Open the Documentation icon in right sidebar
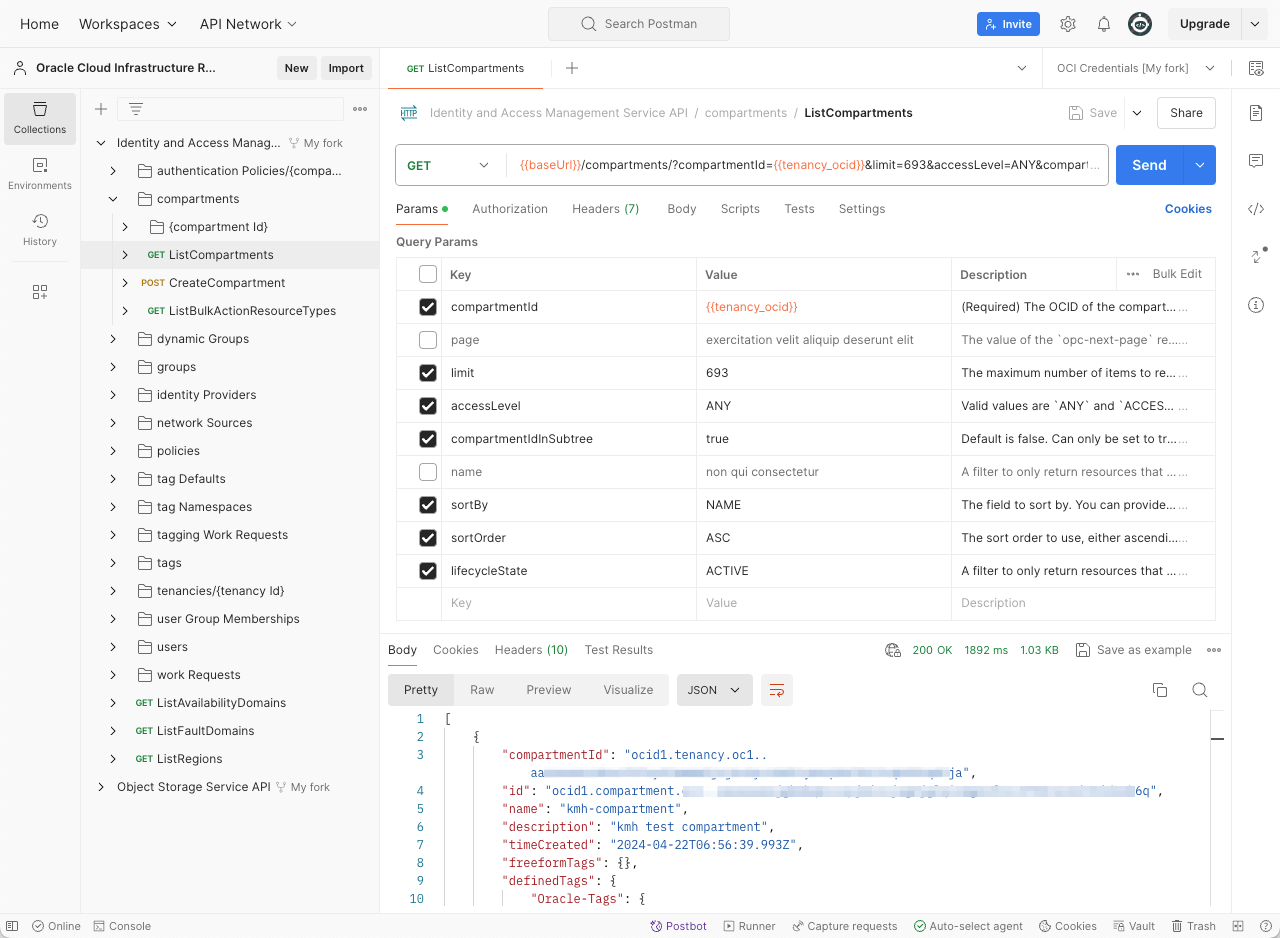1280x938 pixels. point(1256,113)
